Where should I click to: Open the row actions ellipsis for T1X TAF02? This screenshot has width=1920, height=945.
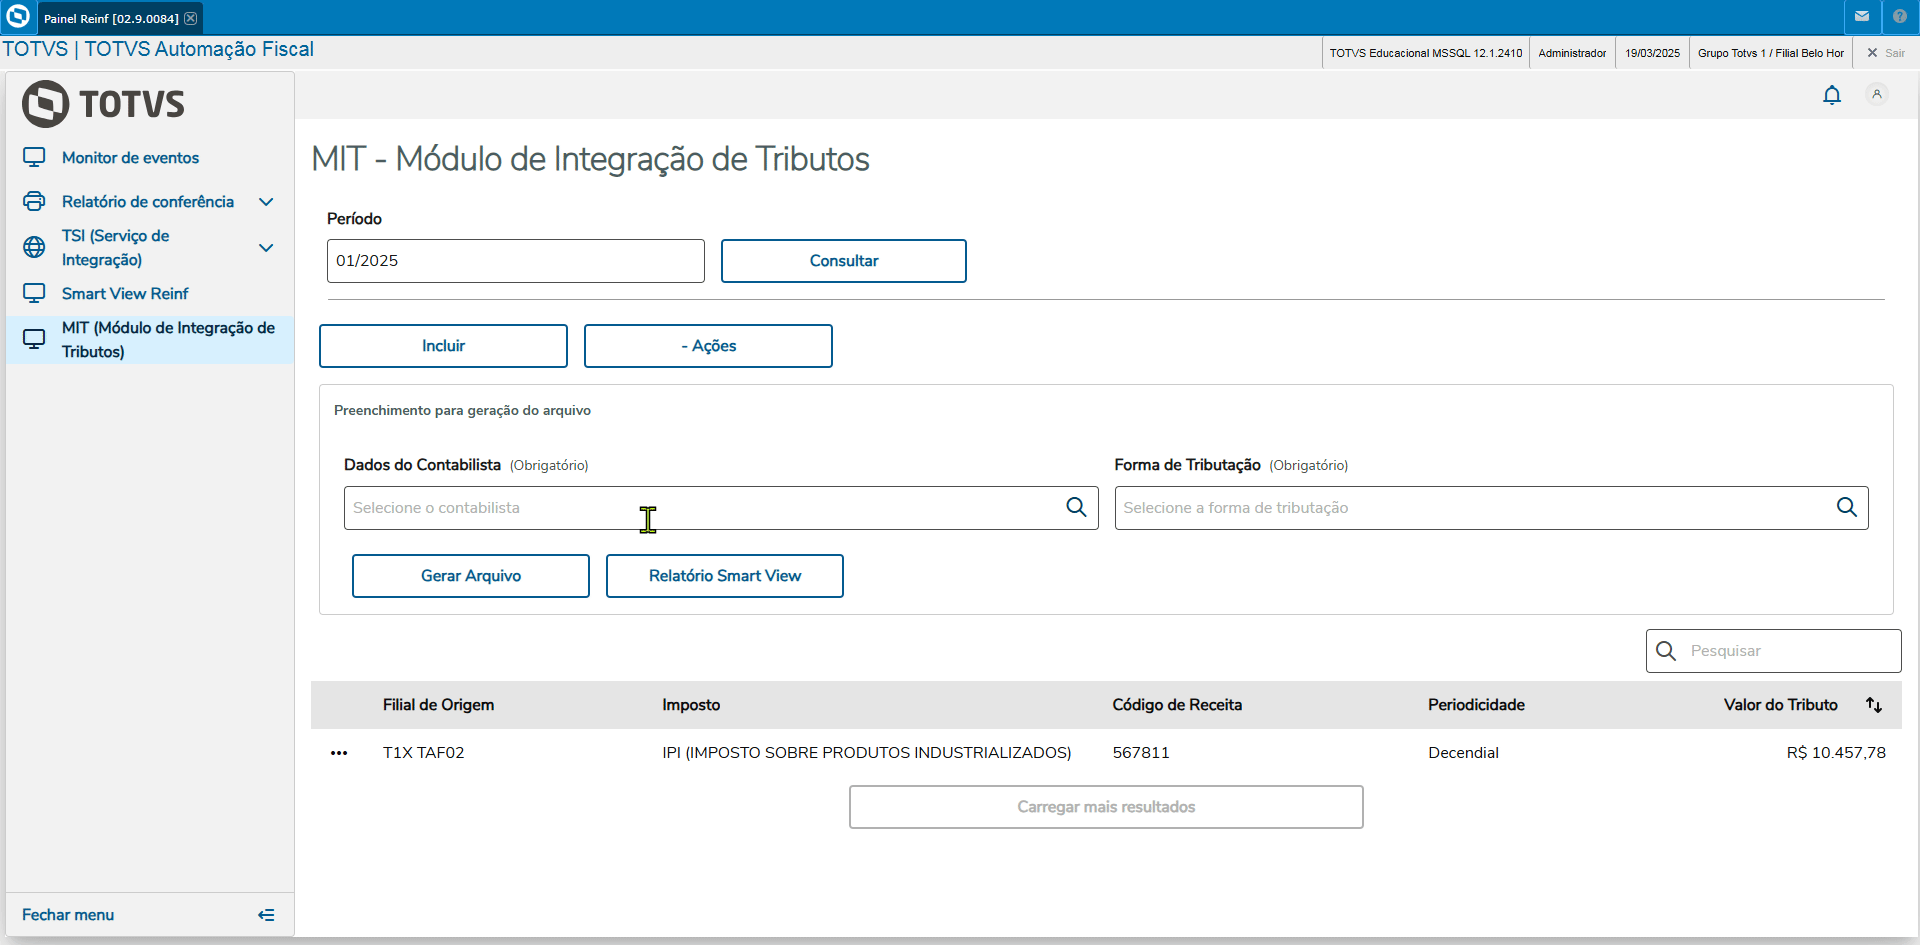click(x=339, y=753)
